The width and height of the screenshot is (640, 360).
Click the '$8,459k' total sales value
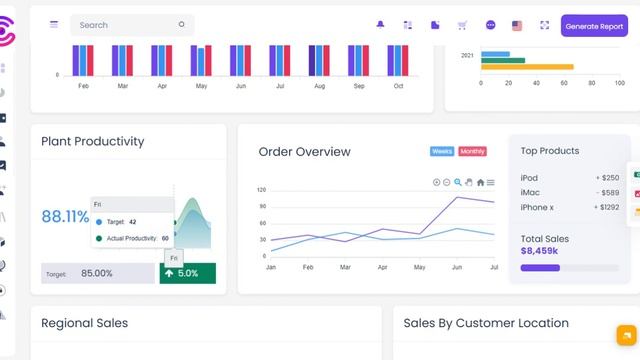(x=539, y=251)
